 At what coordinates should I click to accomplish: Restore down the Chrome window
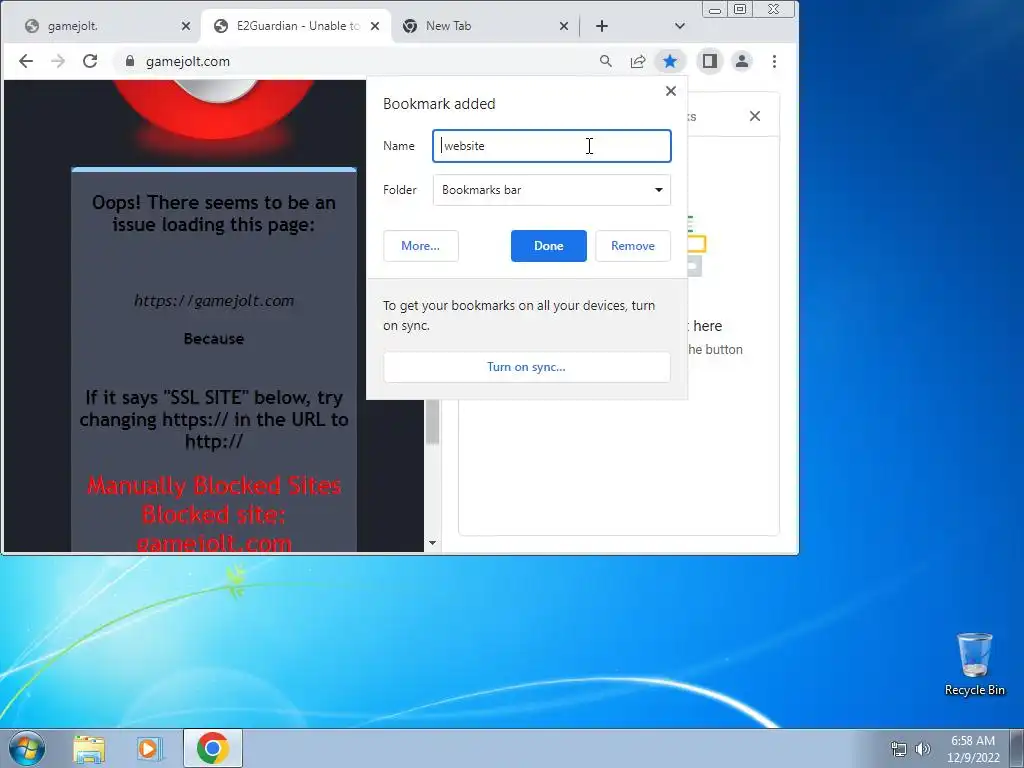[x=740, y=10]
